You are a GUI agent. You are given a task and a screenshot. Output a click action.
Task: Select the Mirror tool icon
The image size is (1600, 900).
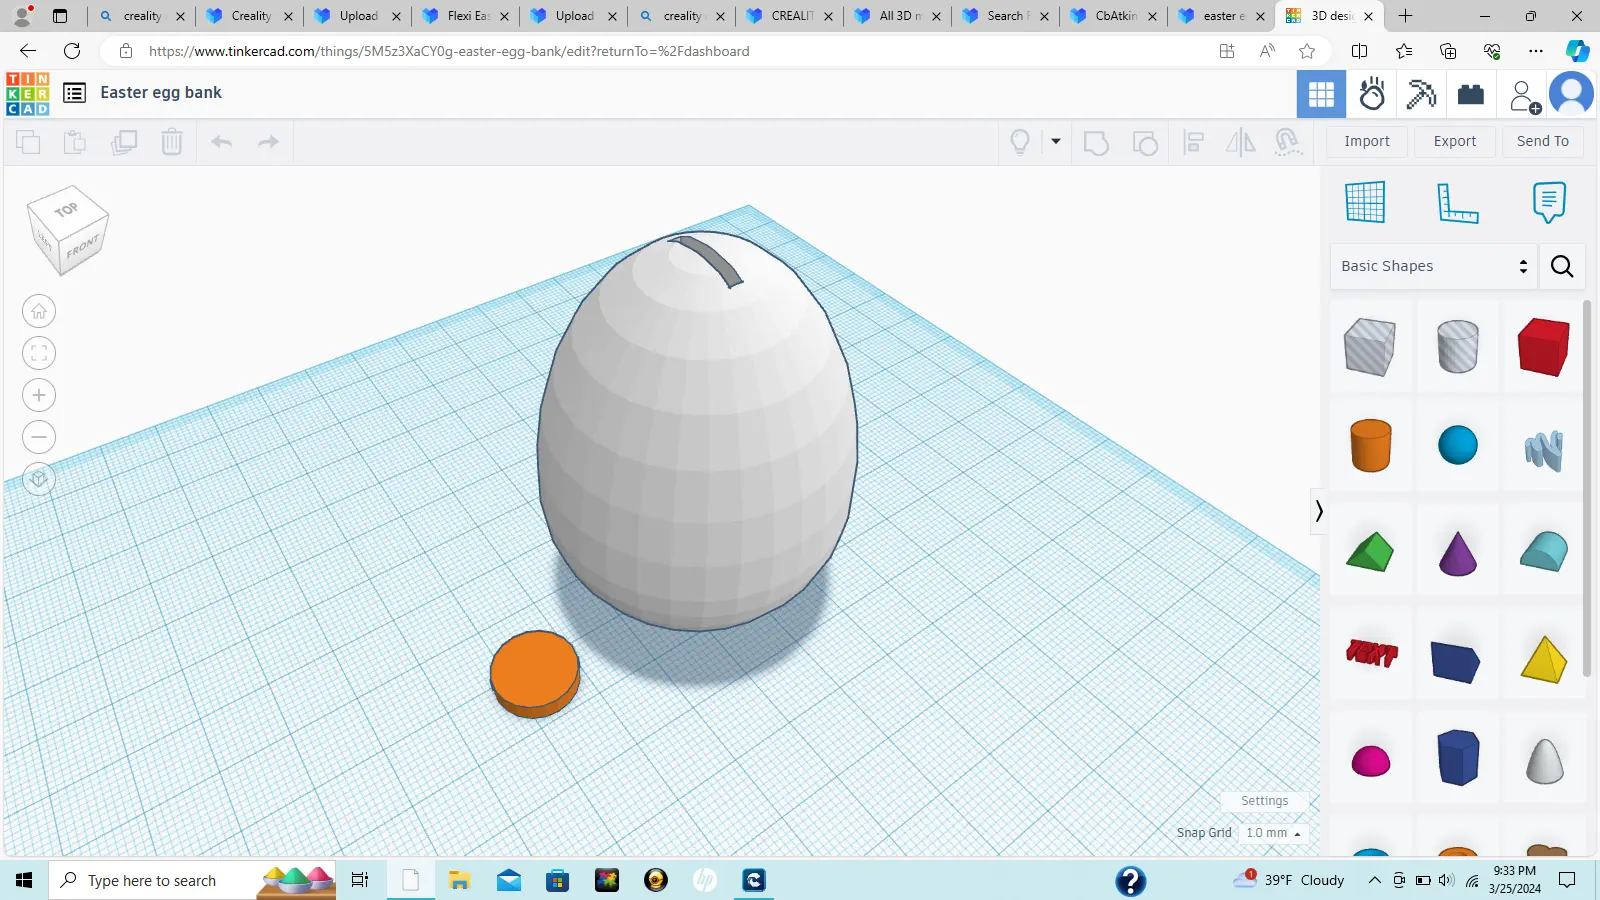coord(1240,142)
